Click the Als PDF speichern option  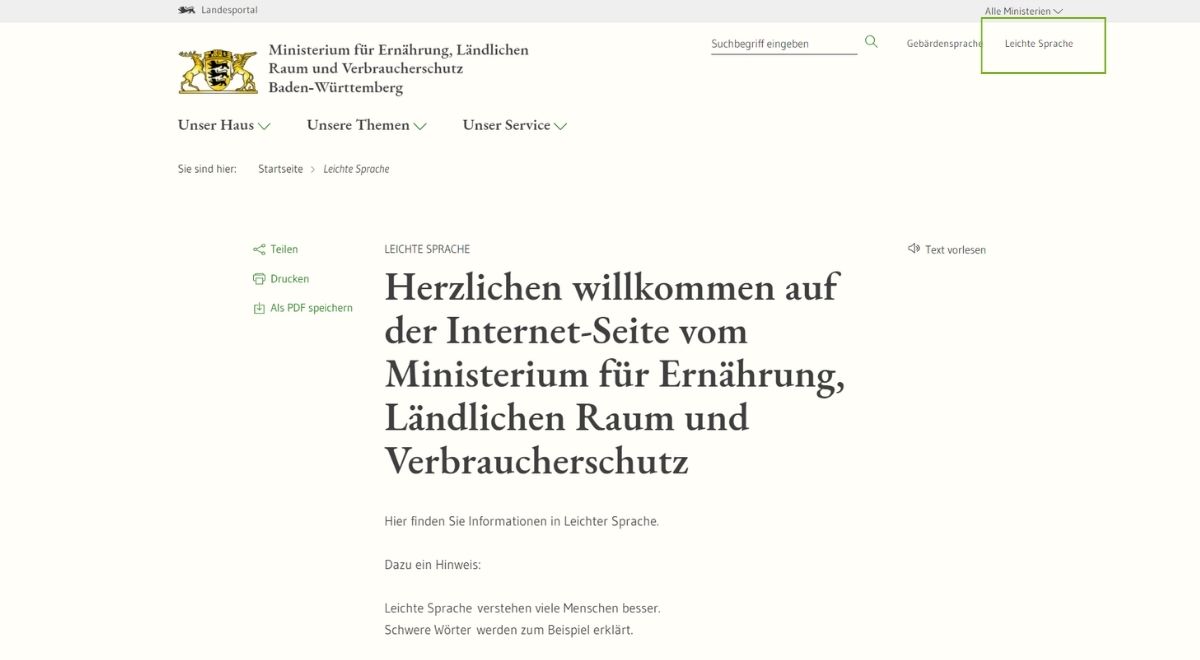pos(312,308)
